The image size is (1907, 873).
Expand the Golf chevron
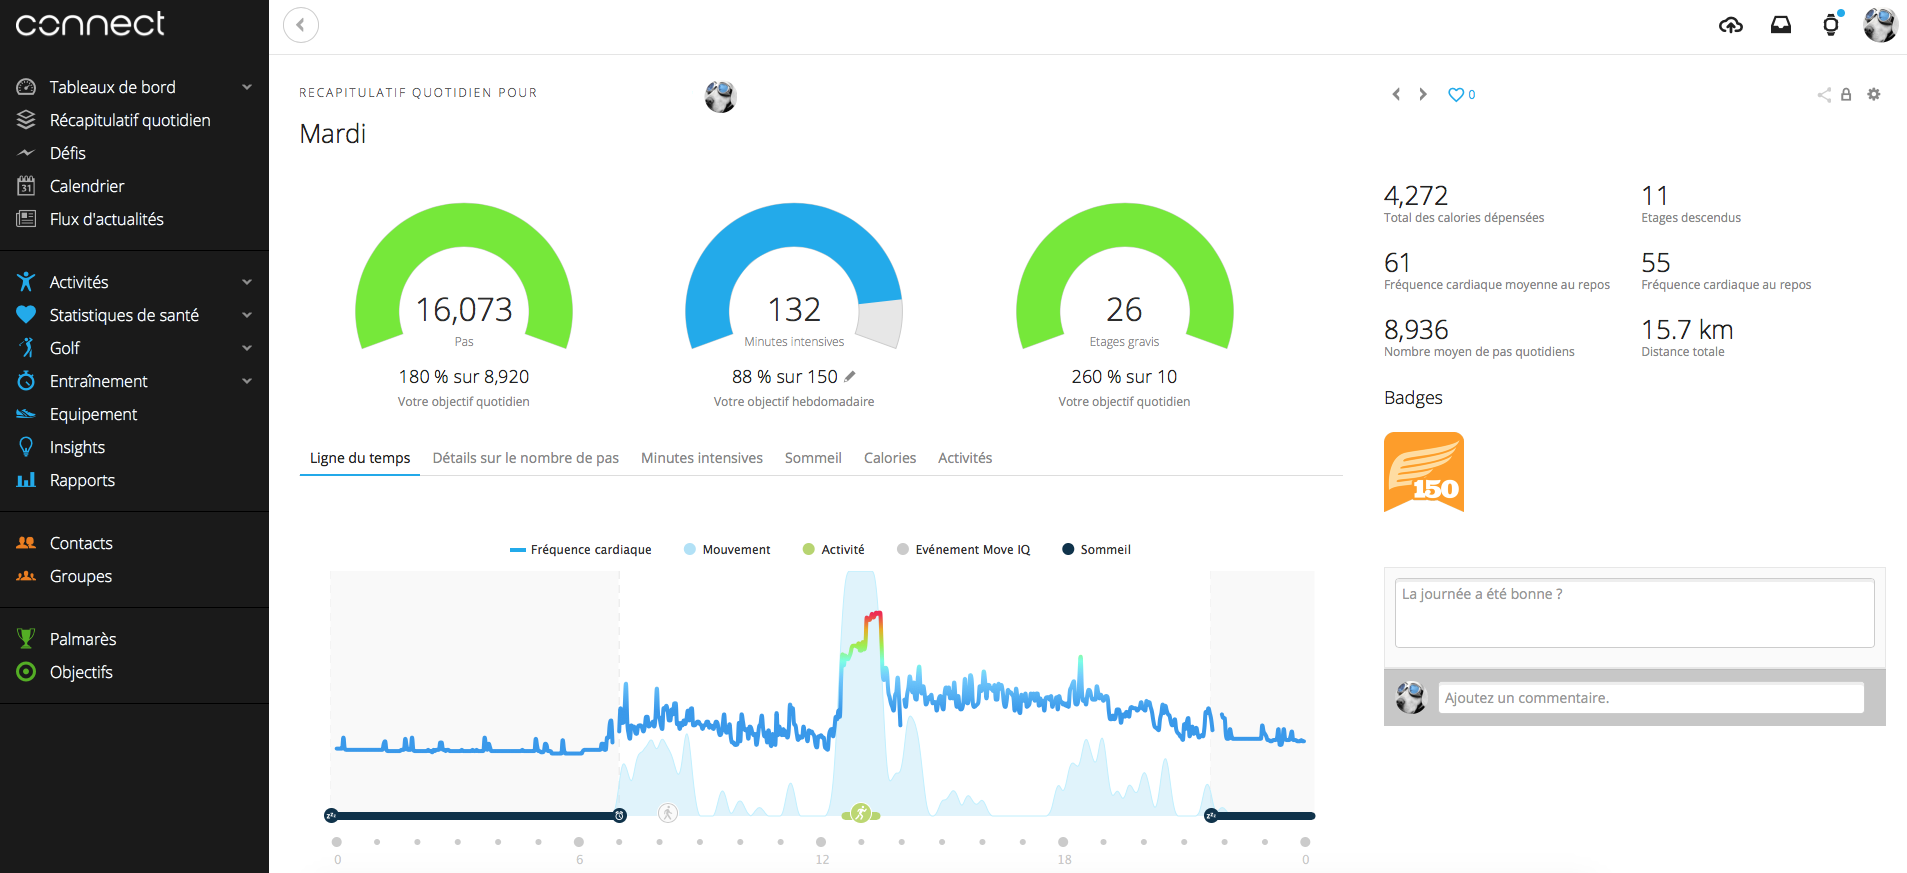(x=247, y=348)
